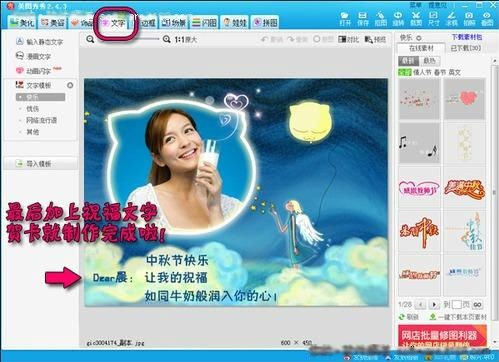
Task: Open the 边框 tab
Action: (x=145, y=22)
